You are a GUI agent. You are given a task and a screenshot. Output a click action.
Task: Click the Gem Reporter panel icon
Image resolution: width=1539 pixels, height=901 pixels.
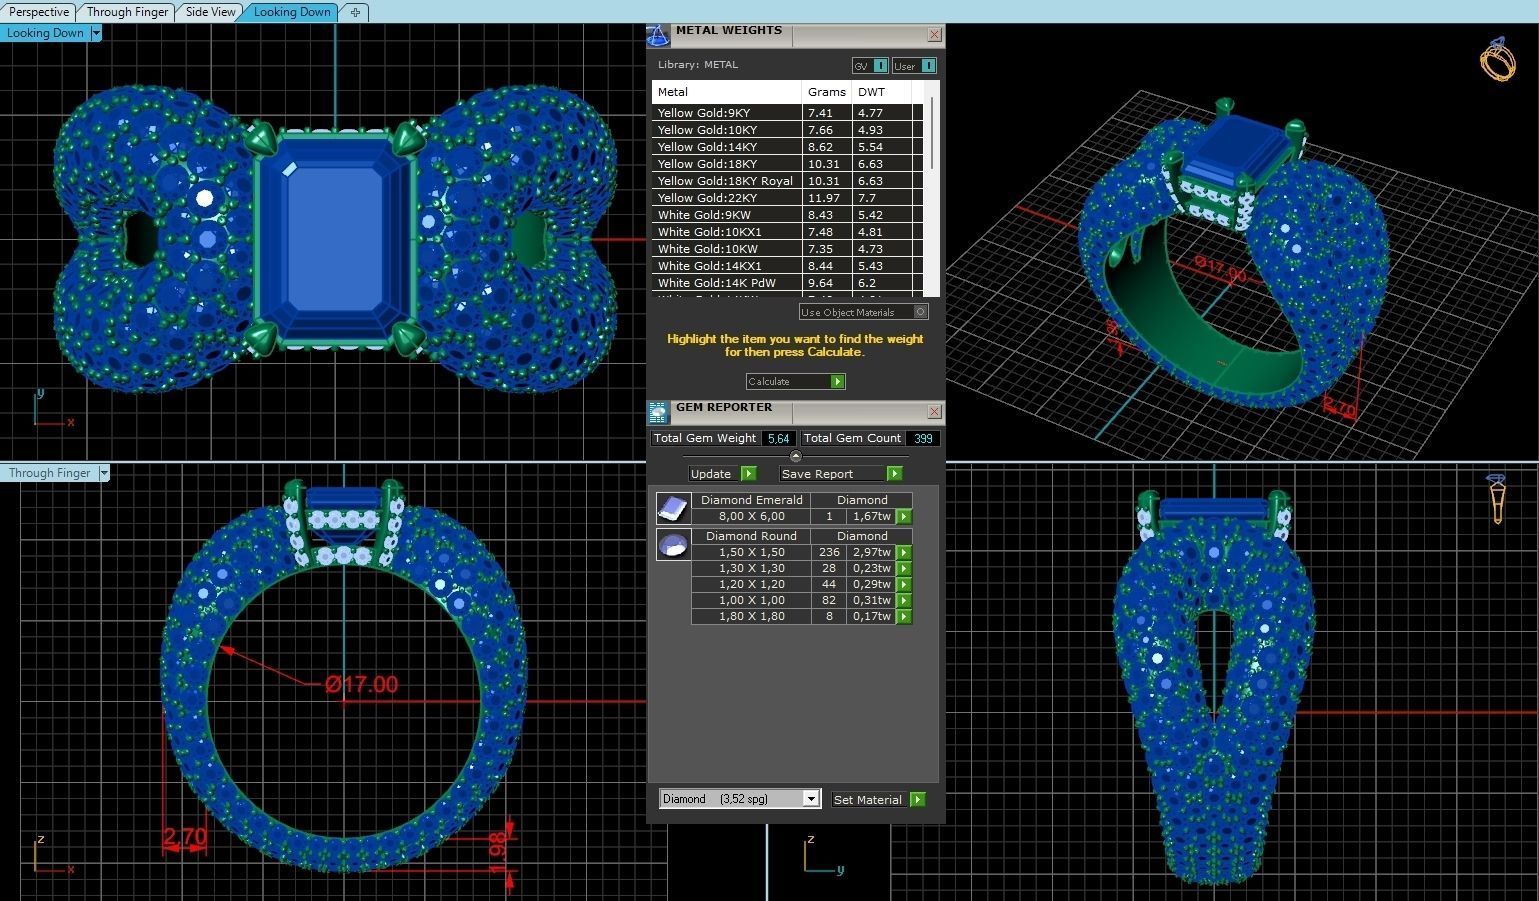pos(658,413)
